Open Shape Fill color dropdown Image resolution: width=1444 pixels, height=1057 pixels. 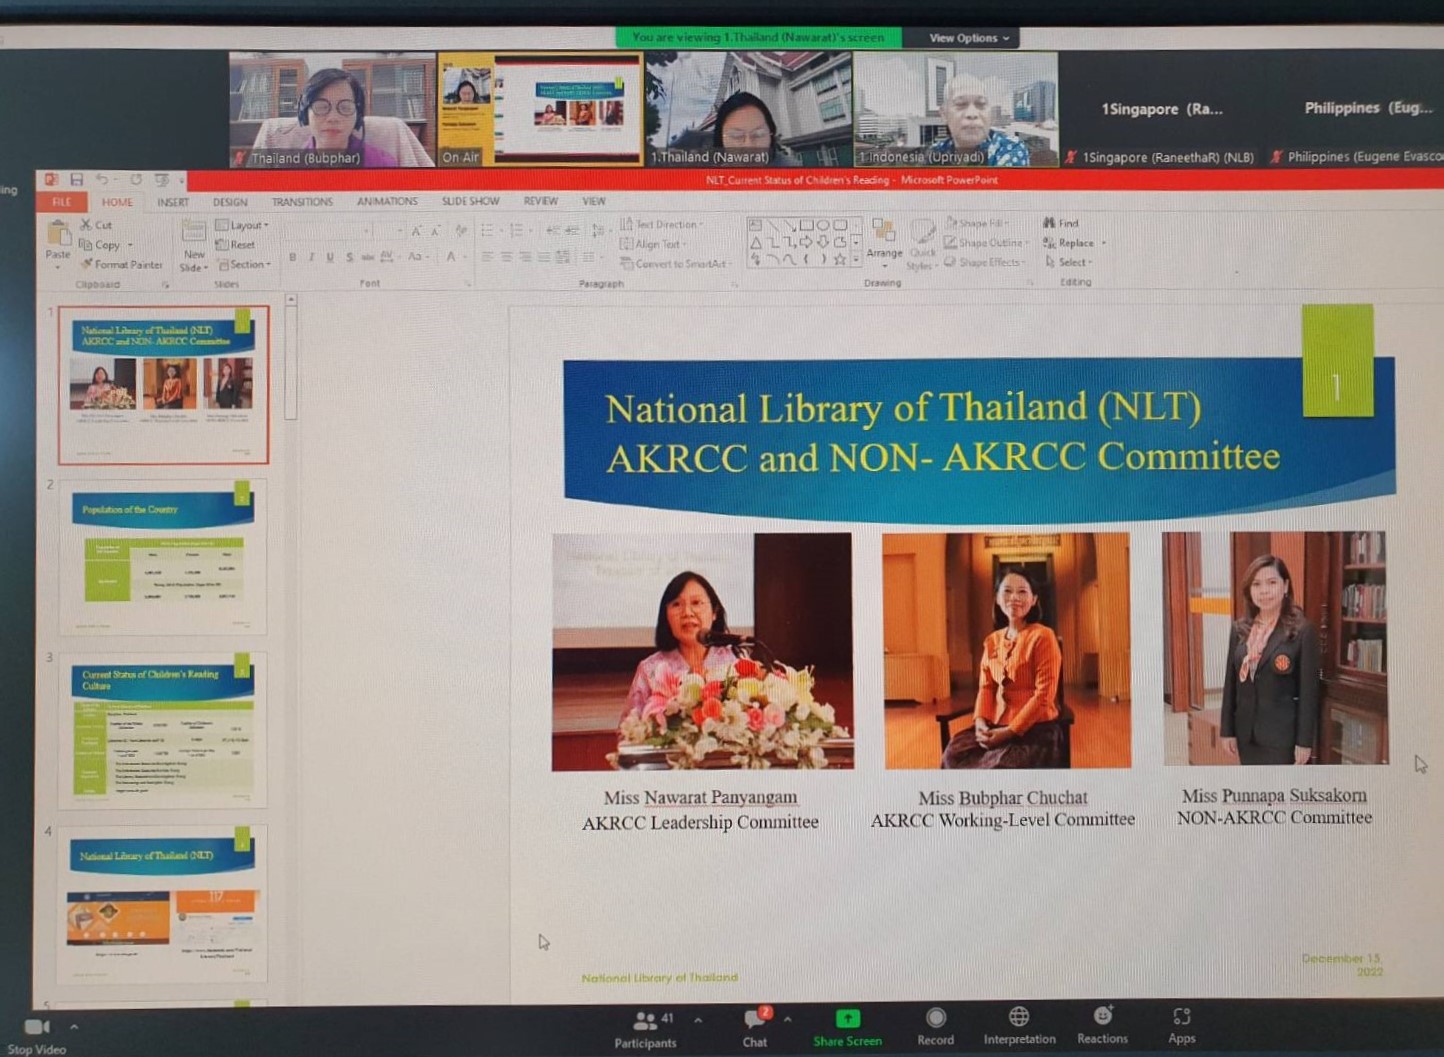(x=976, y=222)
